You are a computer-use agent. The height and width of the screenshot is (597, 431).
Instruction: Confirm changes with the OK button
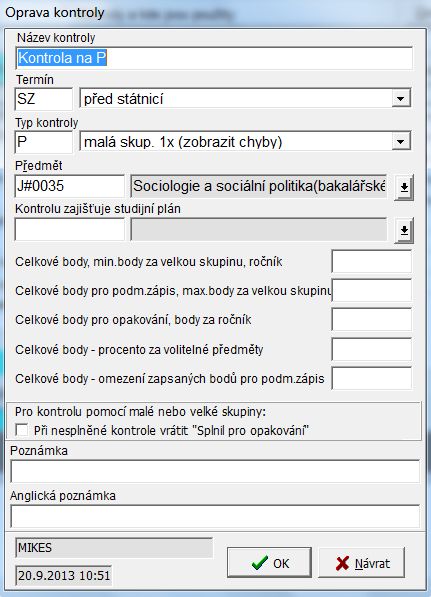[270, 563]
